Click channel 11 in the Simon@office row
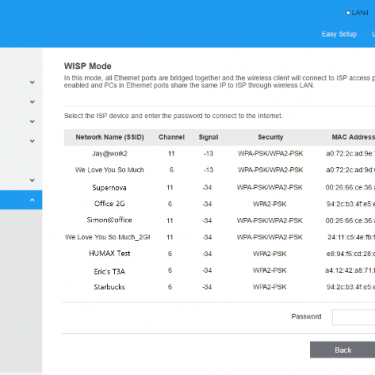This screenshot has width=375, height=375. click(170, 221)
